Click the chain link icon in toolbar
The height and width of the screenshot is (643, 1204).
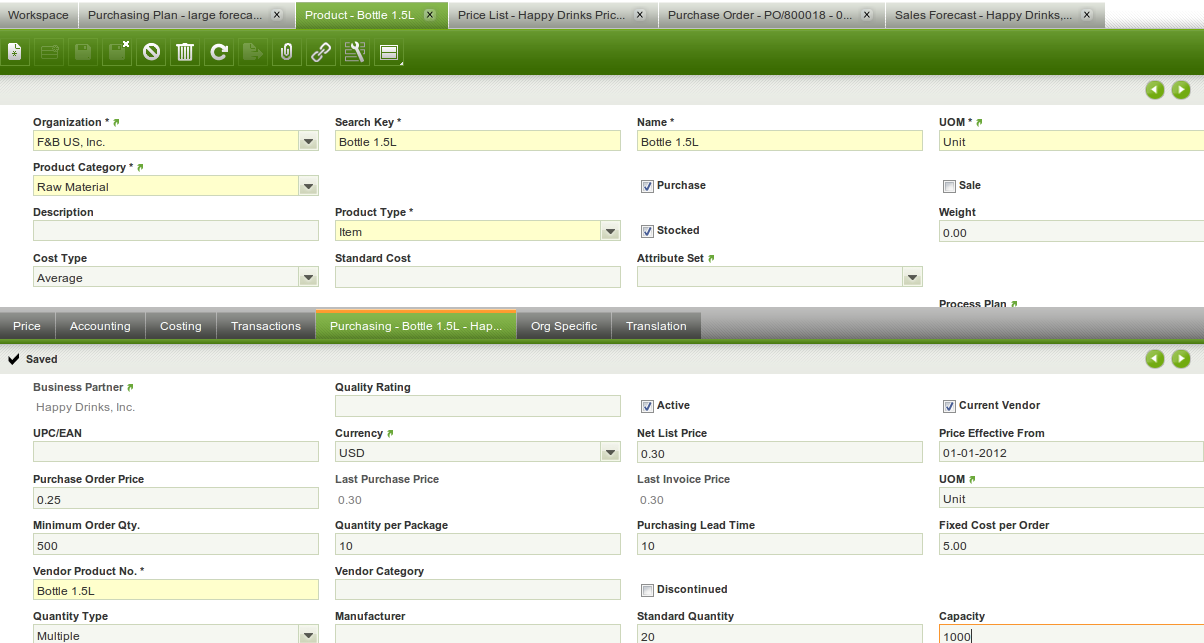tap(320, 52)
